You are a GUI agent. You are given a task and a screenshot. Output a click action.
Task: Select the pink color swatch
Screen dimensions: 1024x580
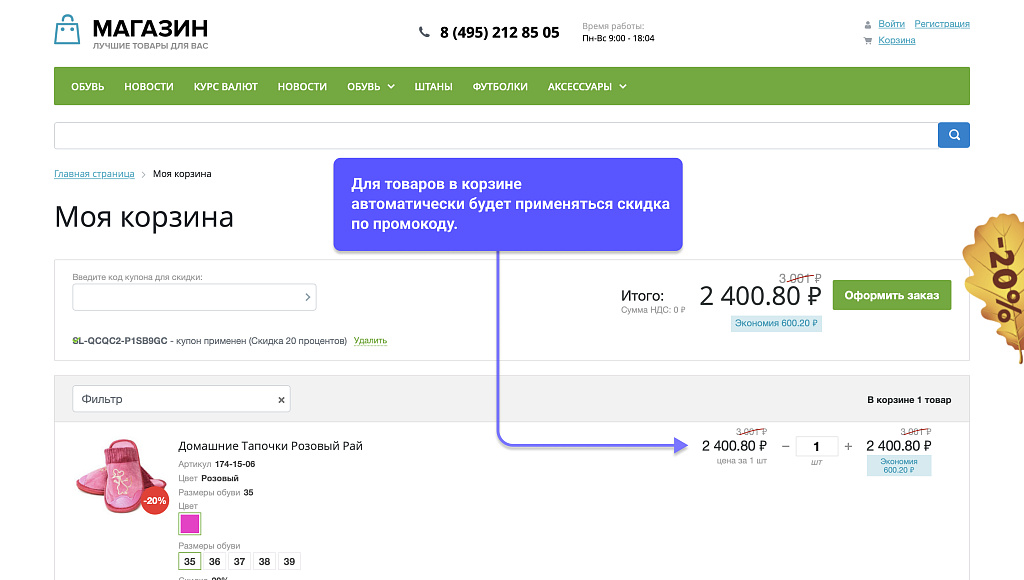click(x=189, y=523)
